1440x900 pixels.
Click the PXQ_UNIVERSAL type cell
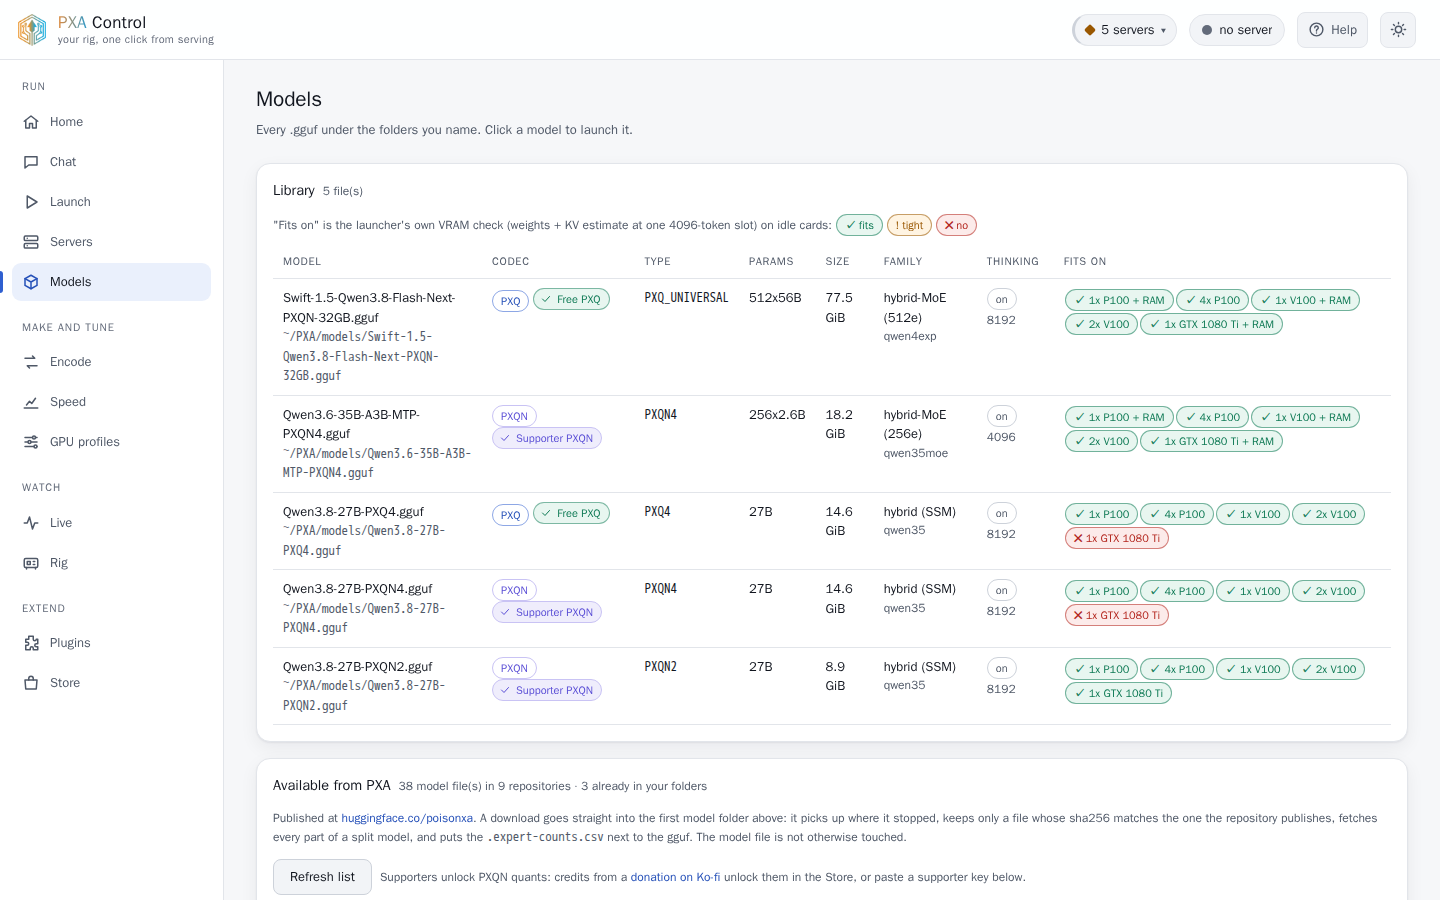686,298
